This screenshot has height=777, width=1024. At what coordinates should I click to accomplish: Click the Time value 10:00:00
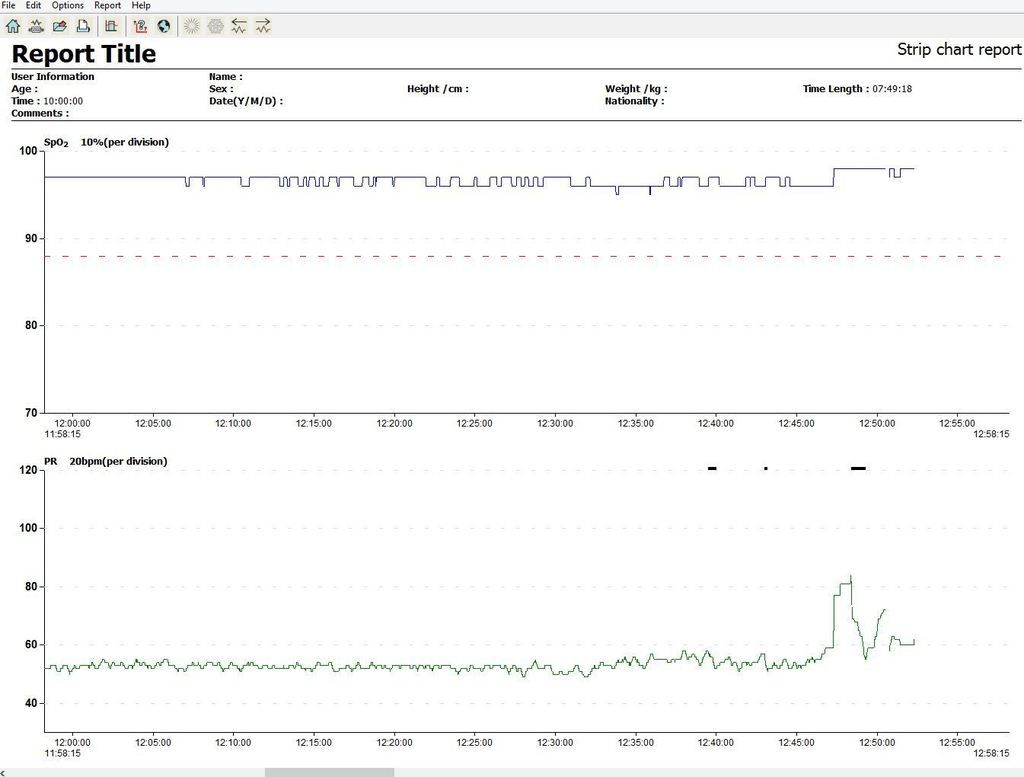pyautogui.click(x=63, y=101)
